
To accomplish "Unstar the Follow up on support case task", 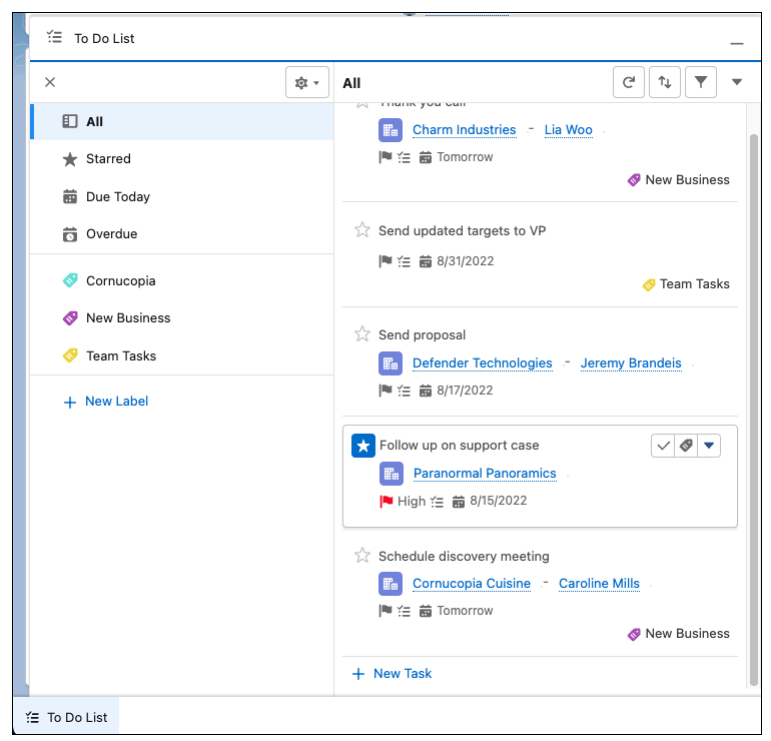I will coord(363,445).
